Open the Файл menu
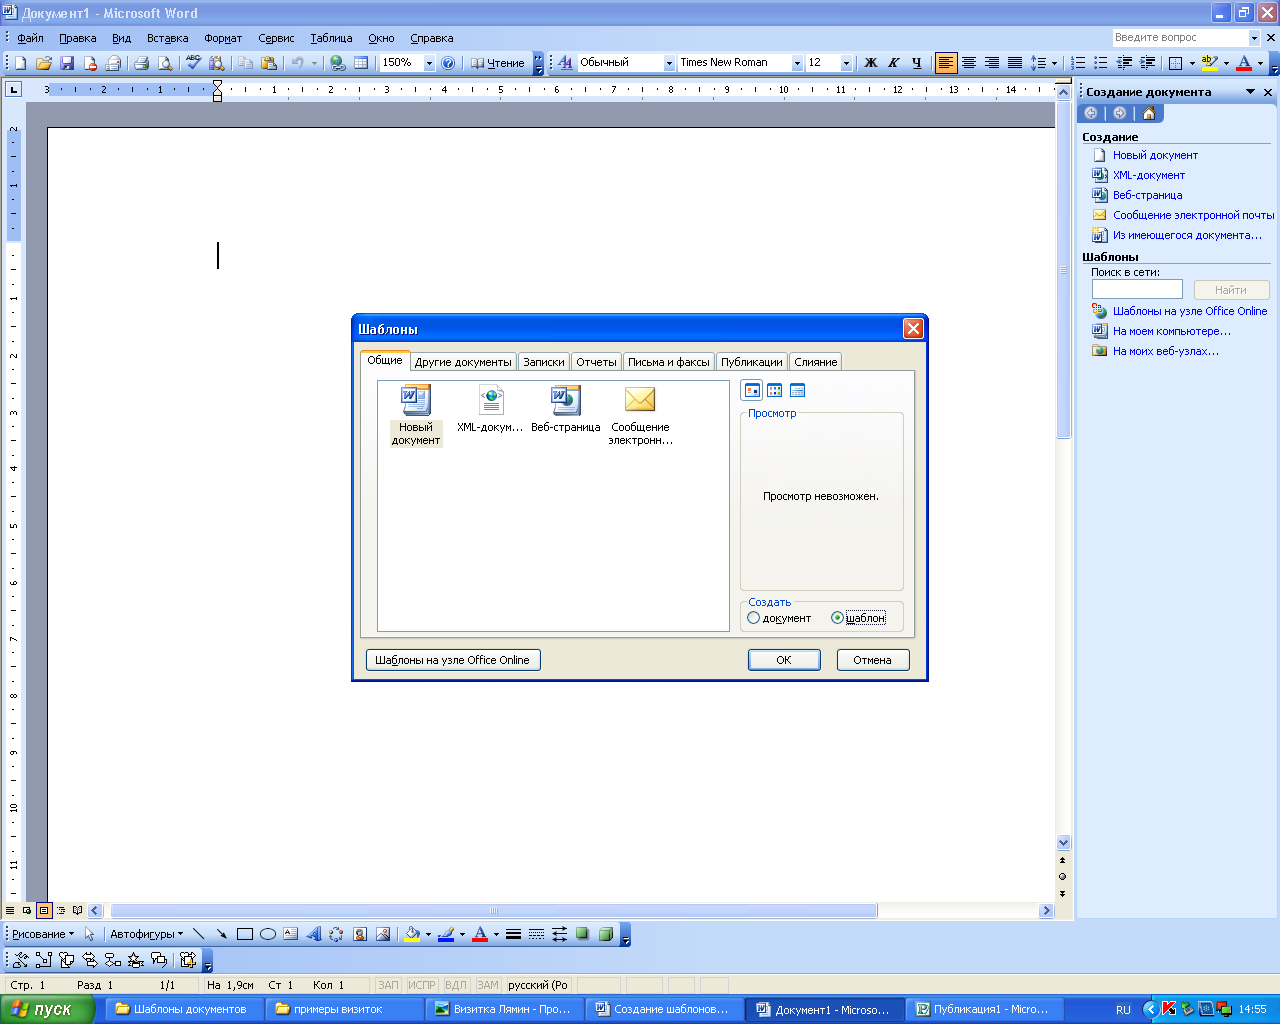The width and height of the screenshot is (1280, 1024). click(x=31, y=38)
